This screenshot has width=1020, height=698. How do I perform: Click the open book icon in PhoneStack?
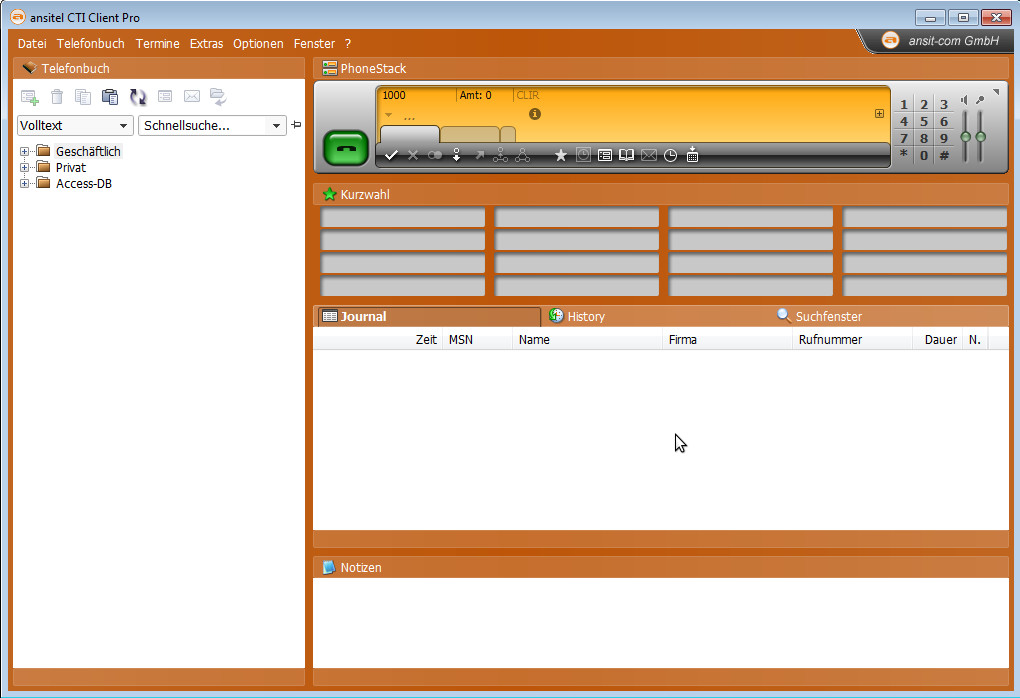pos(626,155)
